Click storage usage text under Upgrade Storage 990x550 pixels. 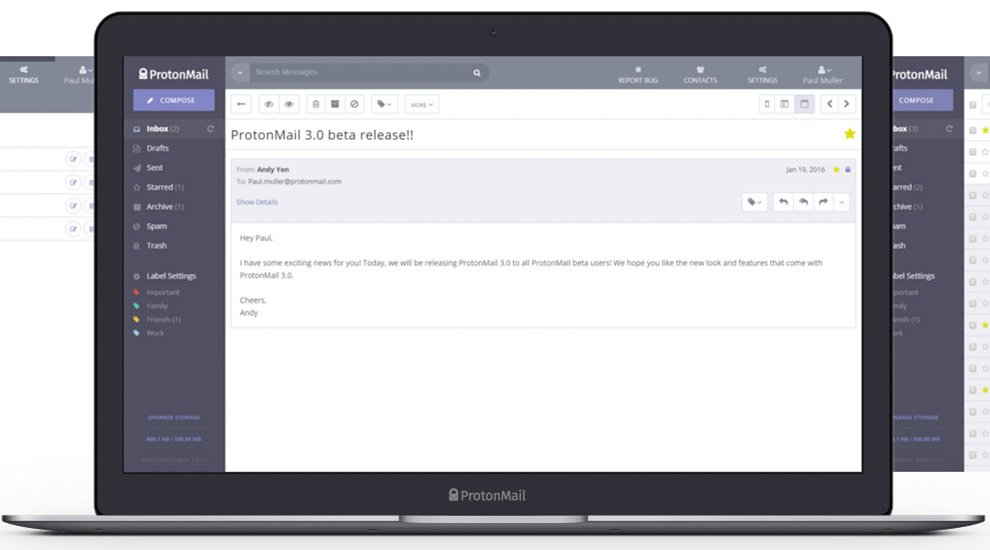pos(174,439)
